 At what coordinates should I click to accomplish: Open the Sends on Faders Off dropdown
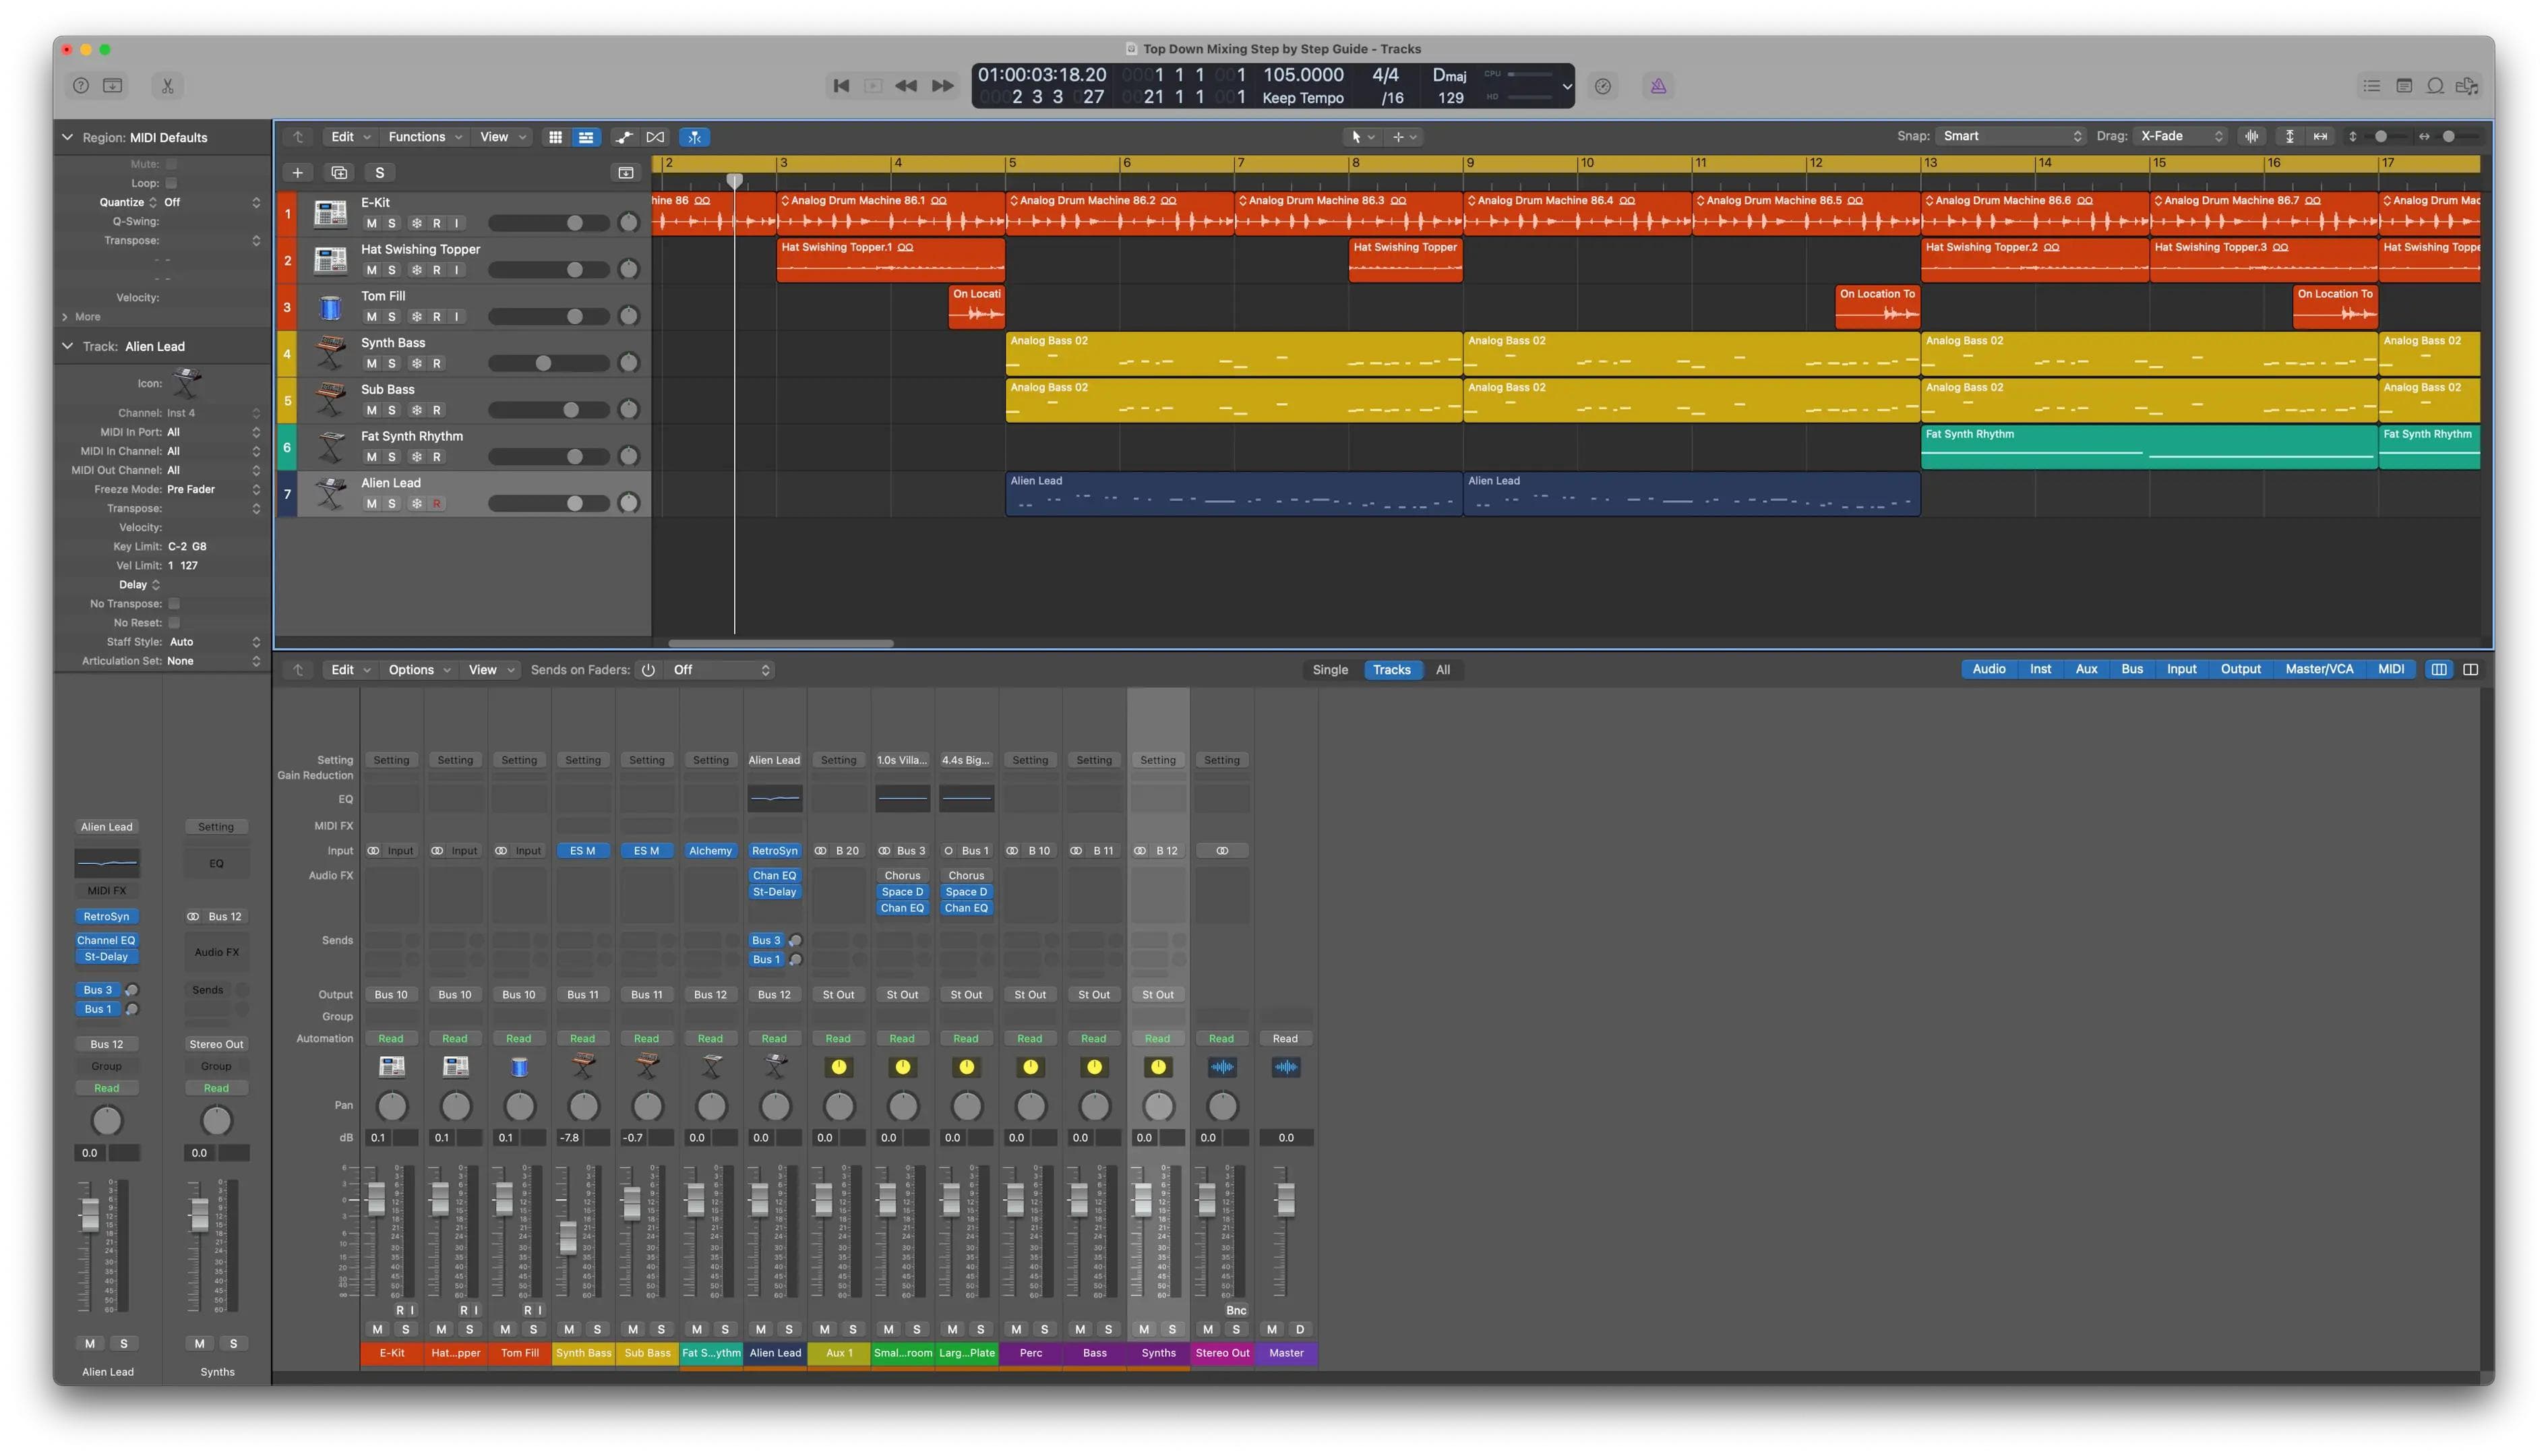click(x=721, y=670)
